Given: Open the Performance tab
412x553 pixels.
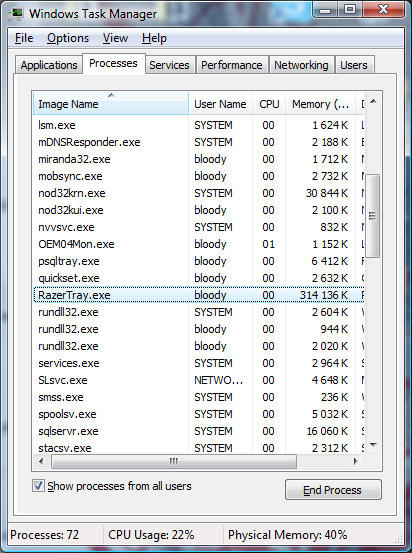Looking at the screenshot, I should [232, 65].
